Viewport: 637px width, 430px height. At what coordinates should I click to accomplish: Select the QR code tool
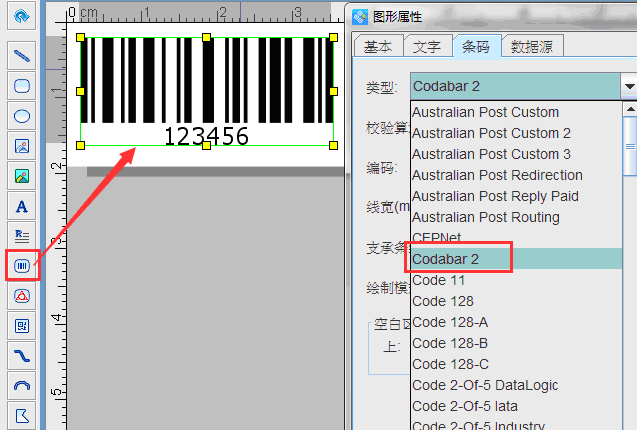22,326
